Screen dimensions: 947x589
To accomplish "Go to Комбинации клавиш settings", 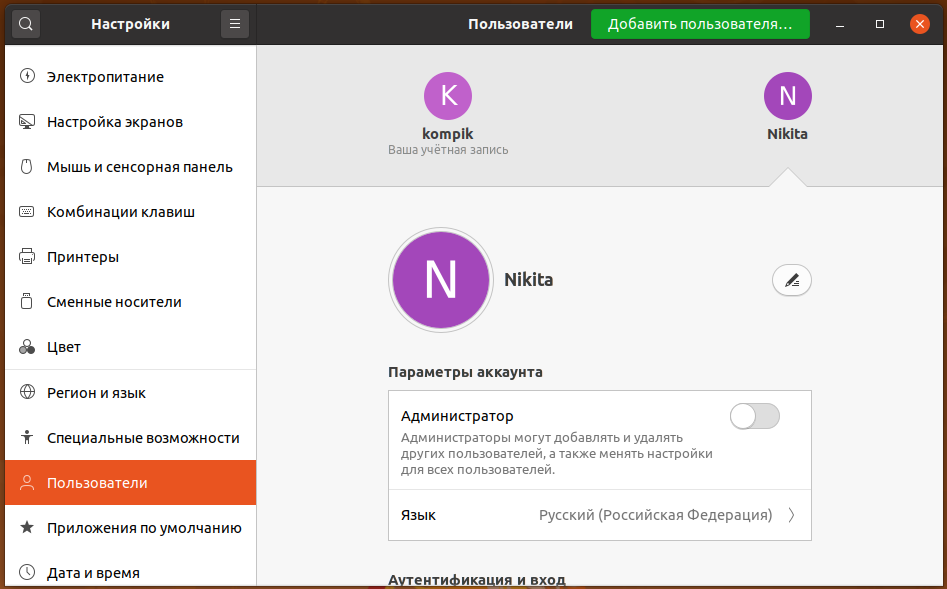I will pyautogui.click(x=121, y=212).
